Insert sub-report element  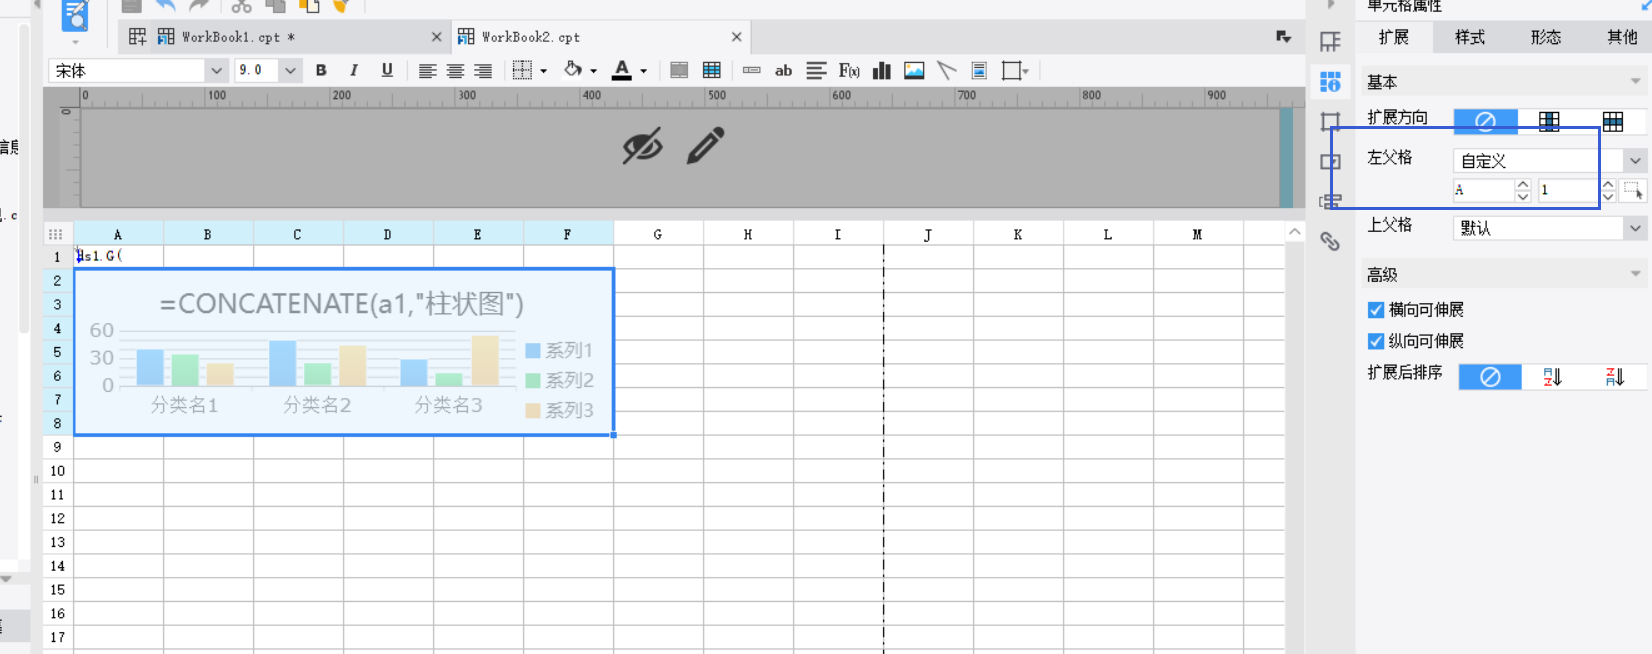[x=979, y=70]
